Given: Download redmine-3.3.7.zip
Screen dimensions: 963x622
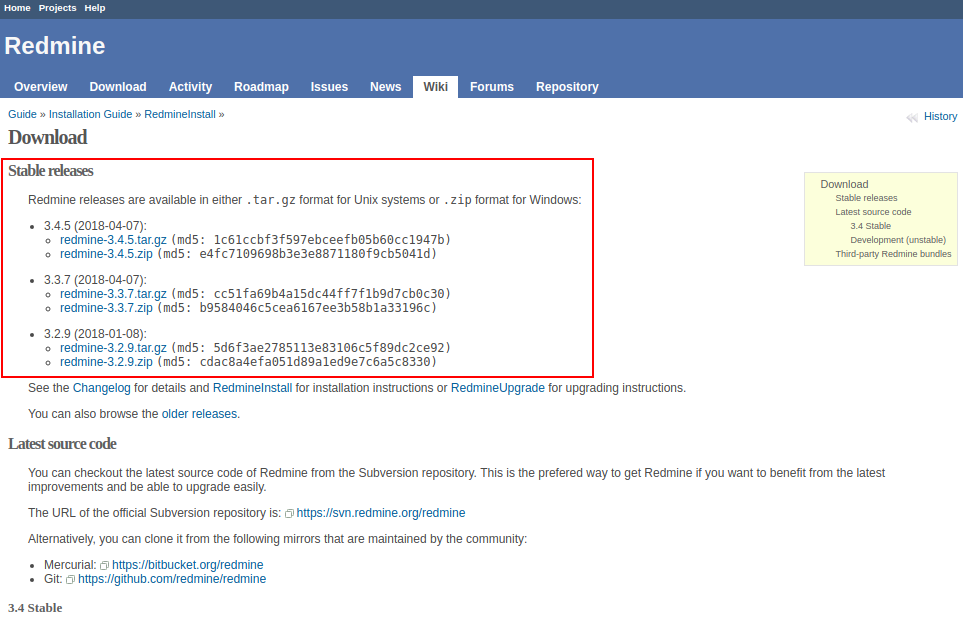Looking at the screenshot, I should pyautogui.click(x=106, y=308).
